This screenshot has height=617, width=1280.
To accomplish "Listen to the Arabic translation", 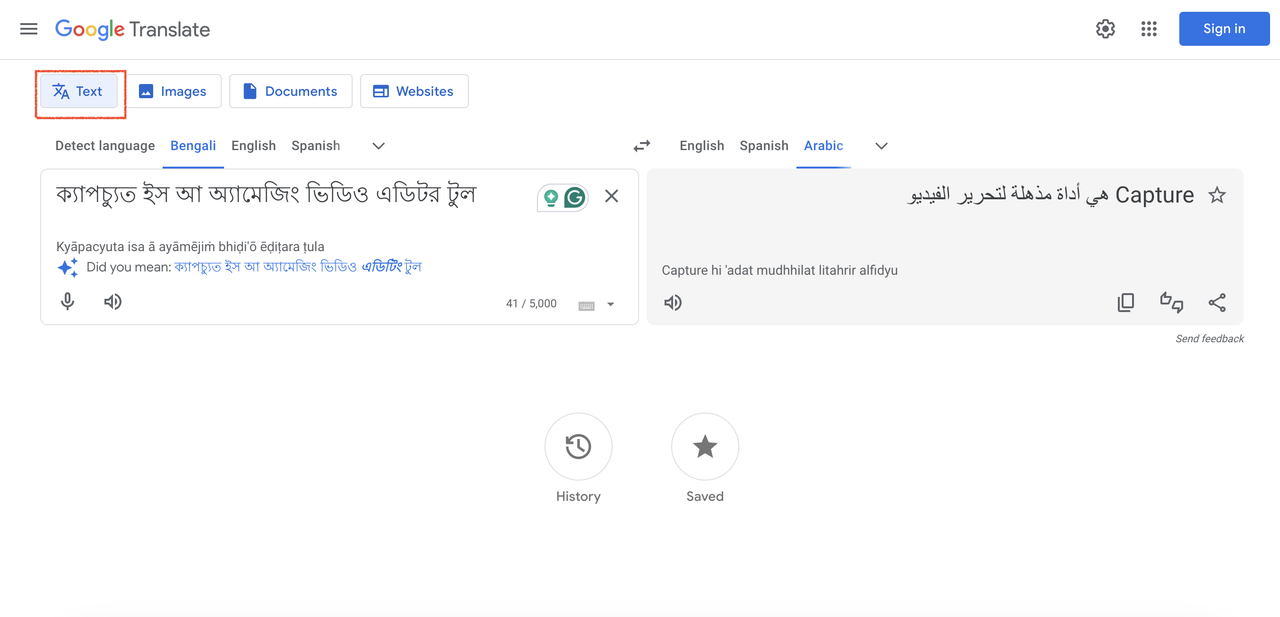I will click(x=673, y=303).
